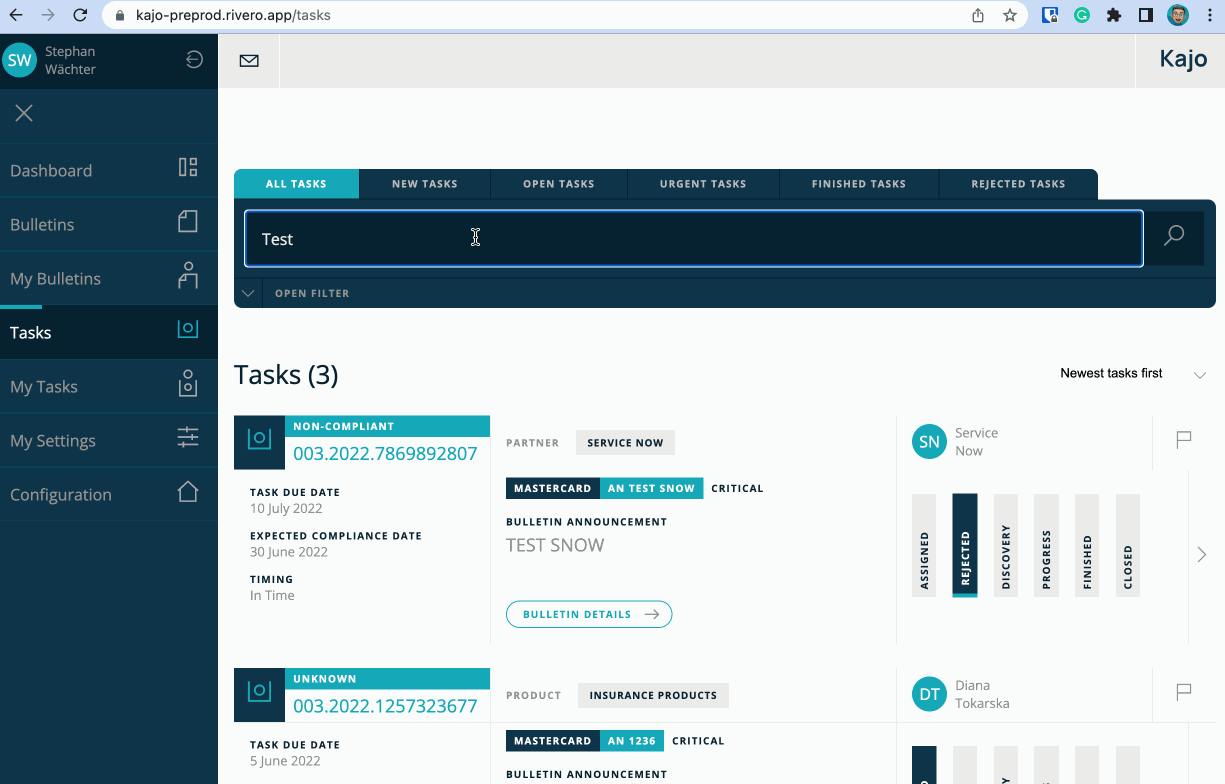
Task: Switch to the Rejected Tasks tab
Action: pos(1018,184)
